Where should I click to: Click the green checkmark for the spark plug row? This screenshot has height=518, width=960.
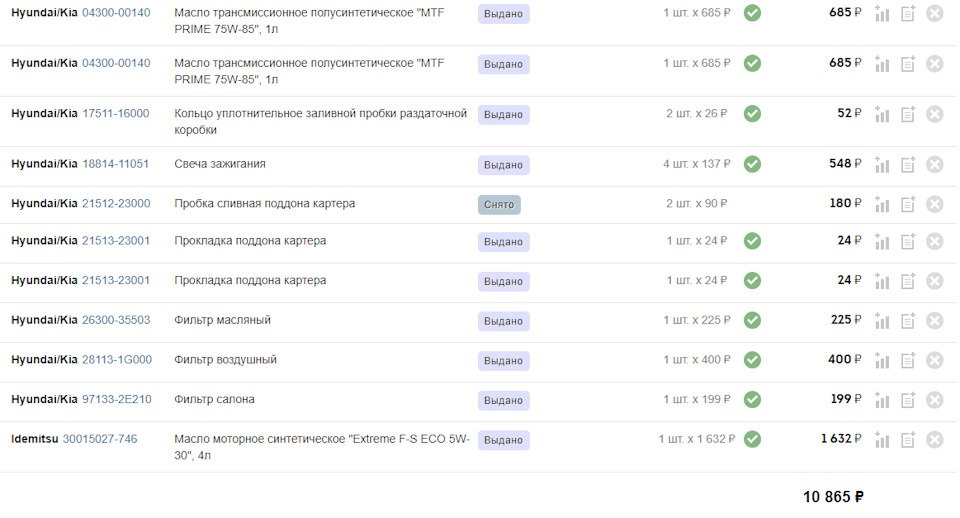click(752, 164)
